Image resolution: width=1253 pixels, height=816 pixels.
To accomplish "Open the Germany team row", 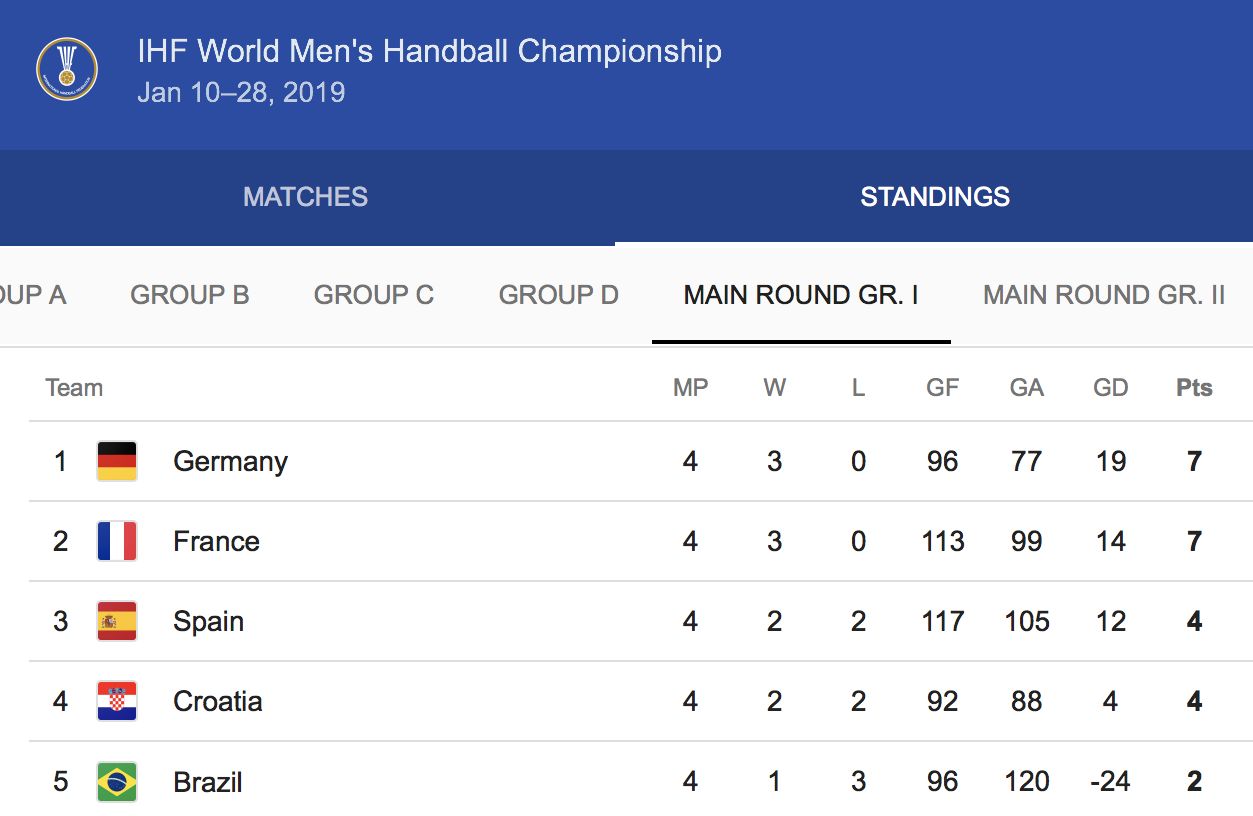I will point(230,461).
